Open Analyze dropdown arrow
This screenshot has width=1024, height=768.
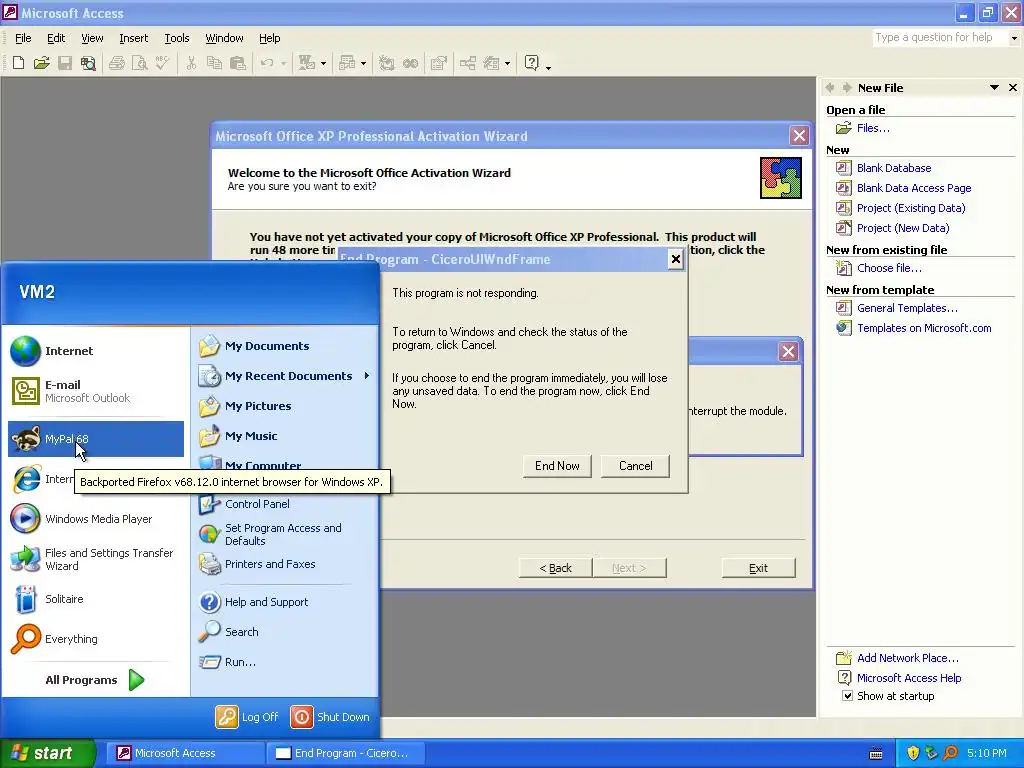click(x=363, y=63)
